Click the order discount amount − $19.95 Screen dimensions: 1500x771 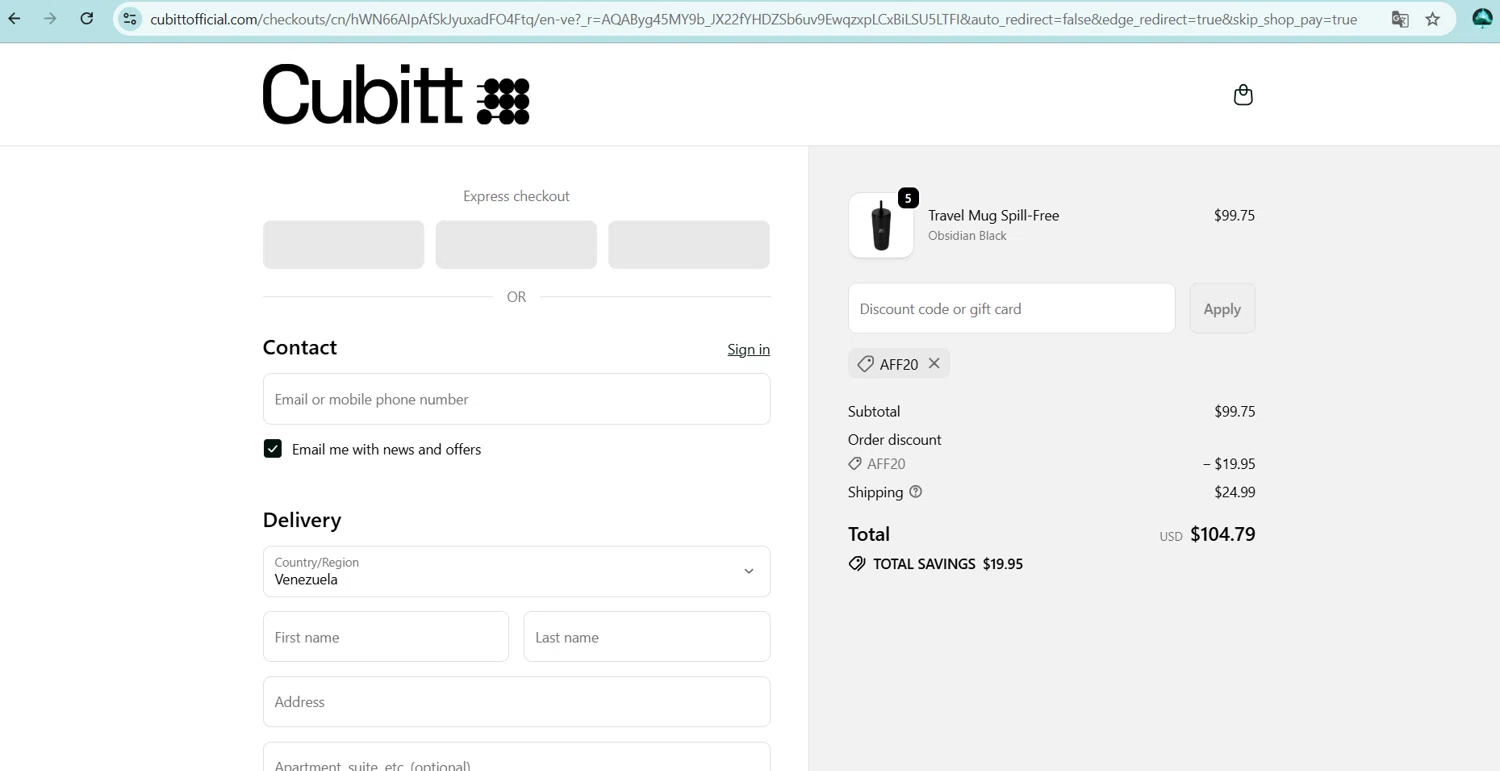1229,464
